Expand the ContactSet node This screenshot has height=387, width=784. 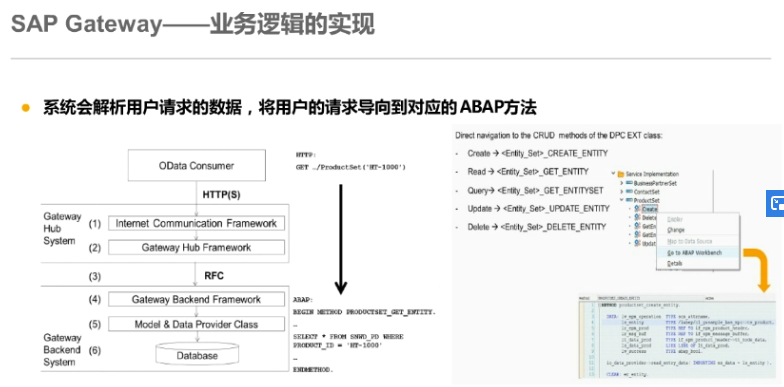click(x=622, y=192)
